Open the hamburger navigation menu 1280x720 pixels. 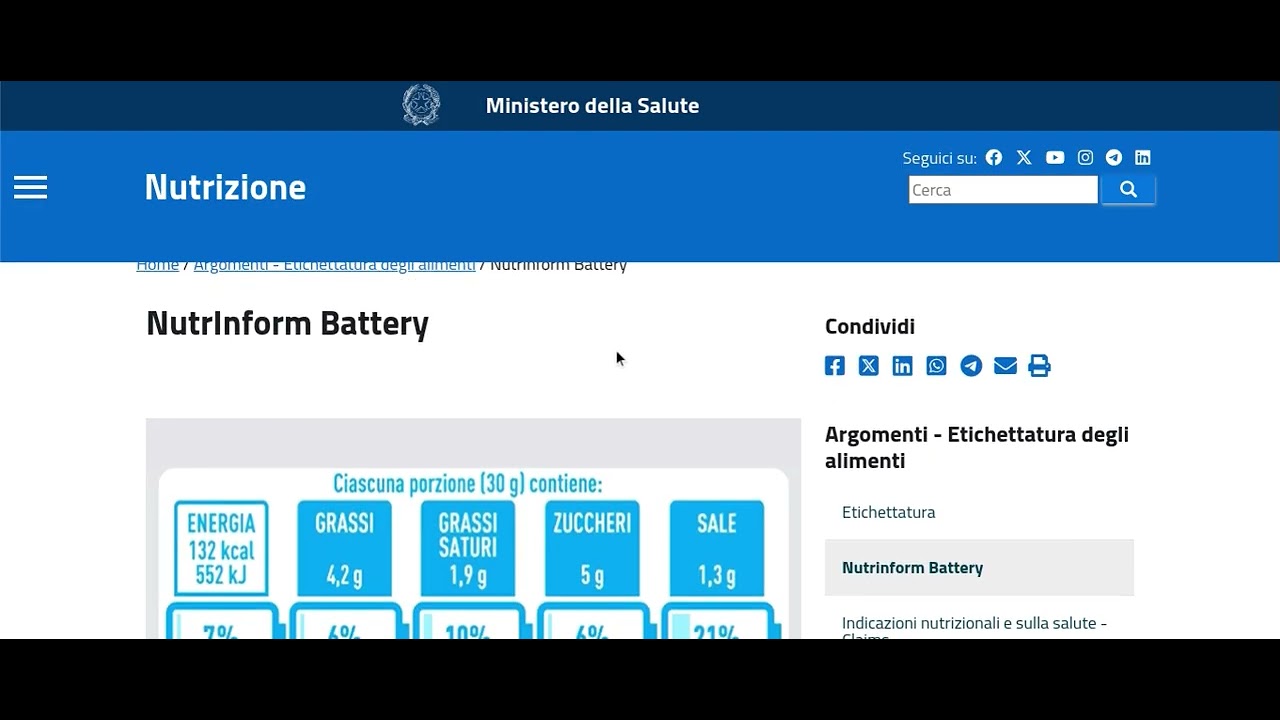point(30,188)
